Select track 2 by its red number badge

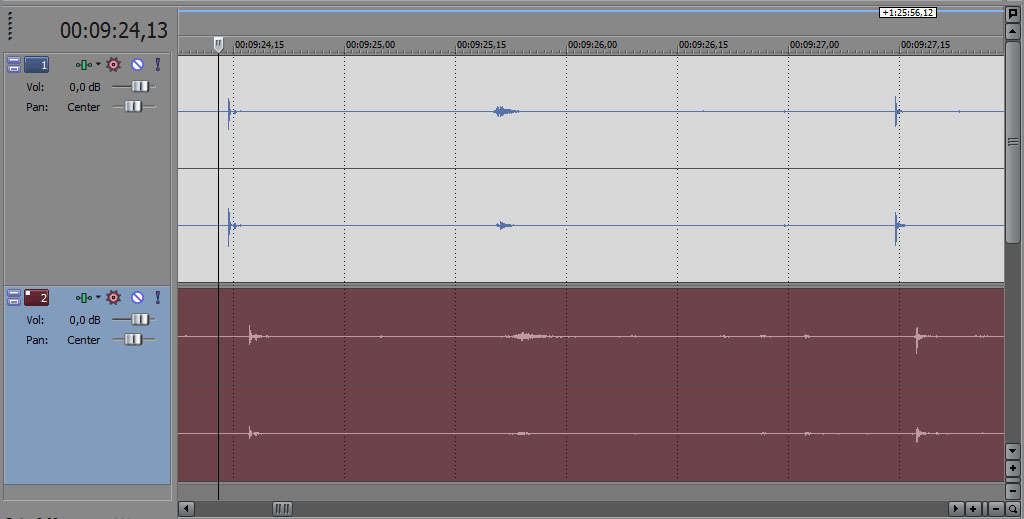tap(37, 298)
